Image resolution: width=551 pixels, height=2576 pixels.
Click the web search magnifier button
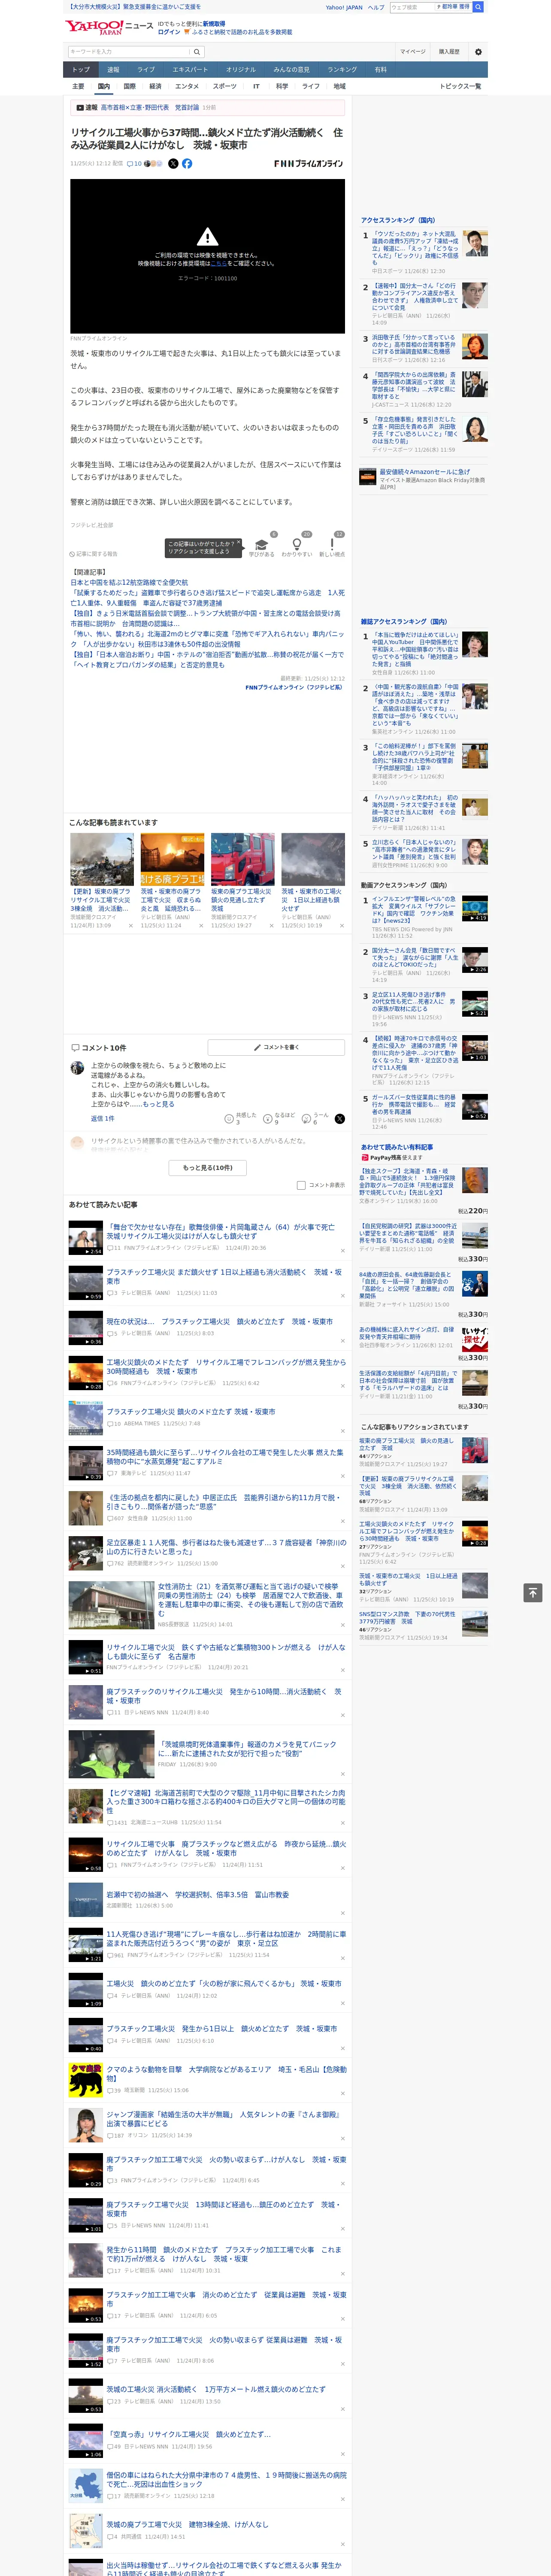point(478,7)
